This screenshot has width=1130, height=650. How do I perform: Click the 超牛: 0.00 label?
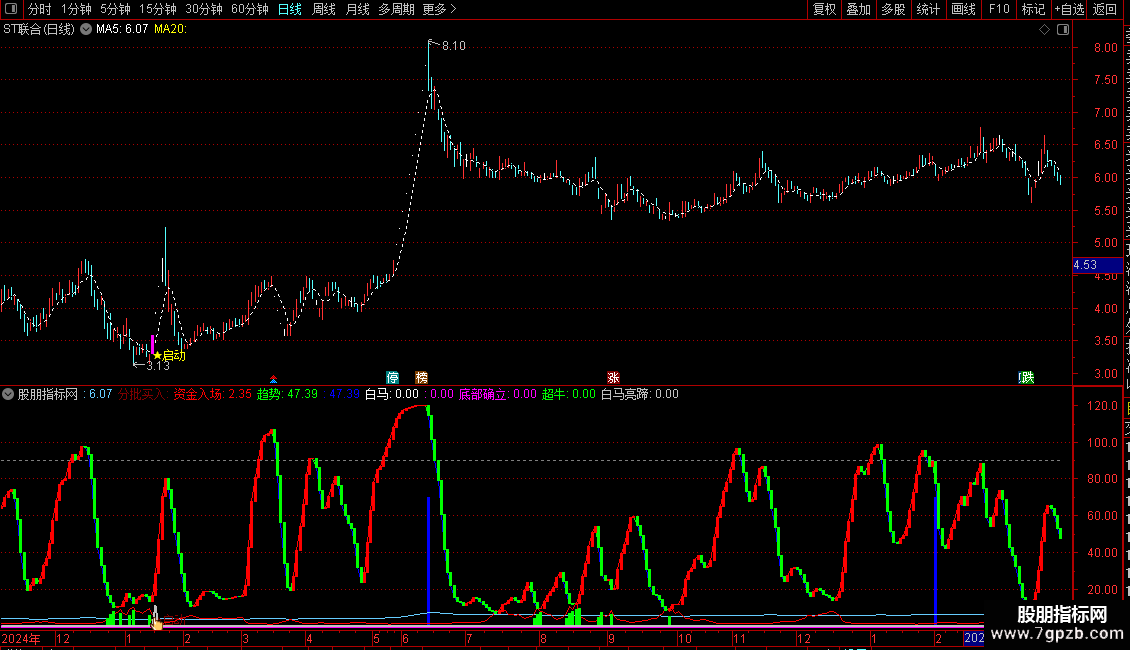click(x=569, y=394)
